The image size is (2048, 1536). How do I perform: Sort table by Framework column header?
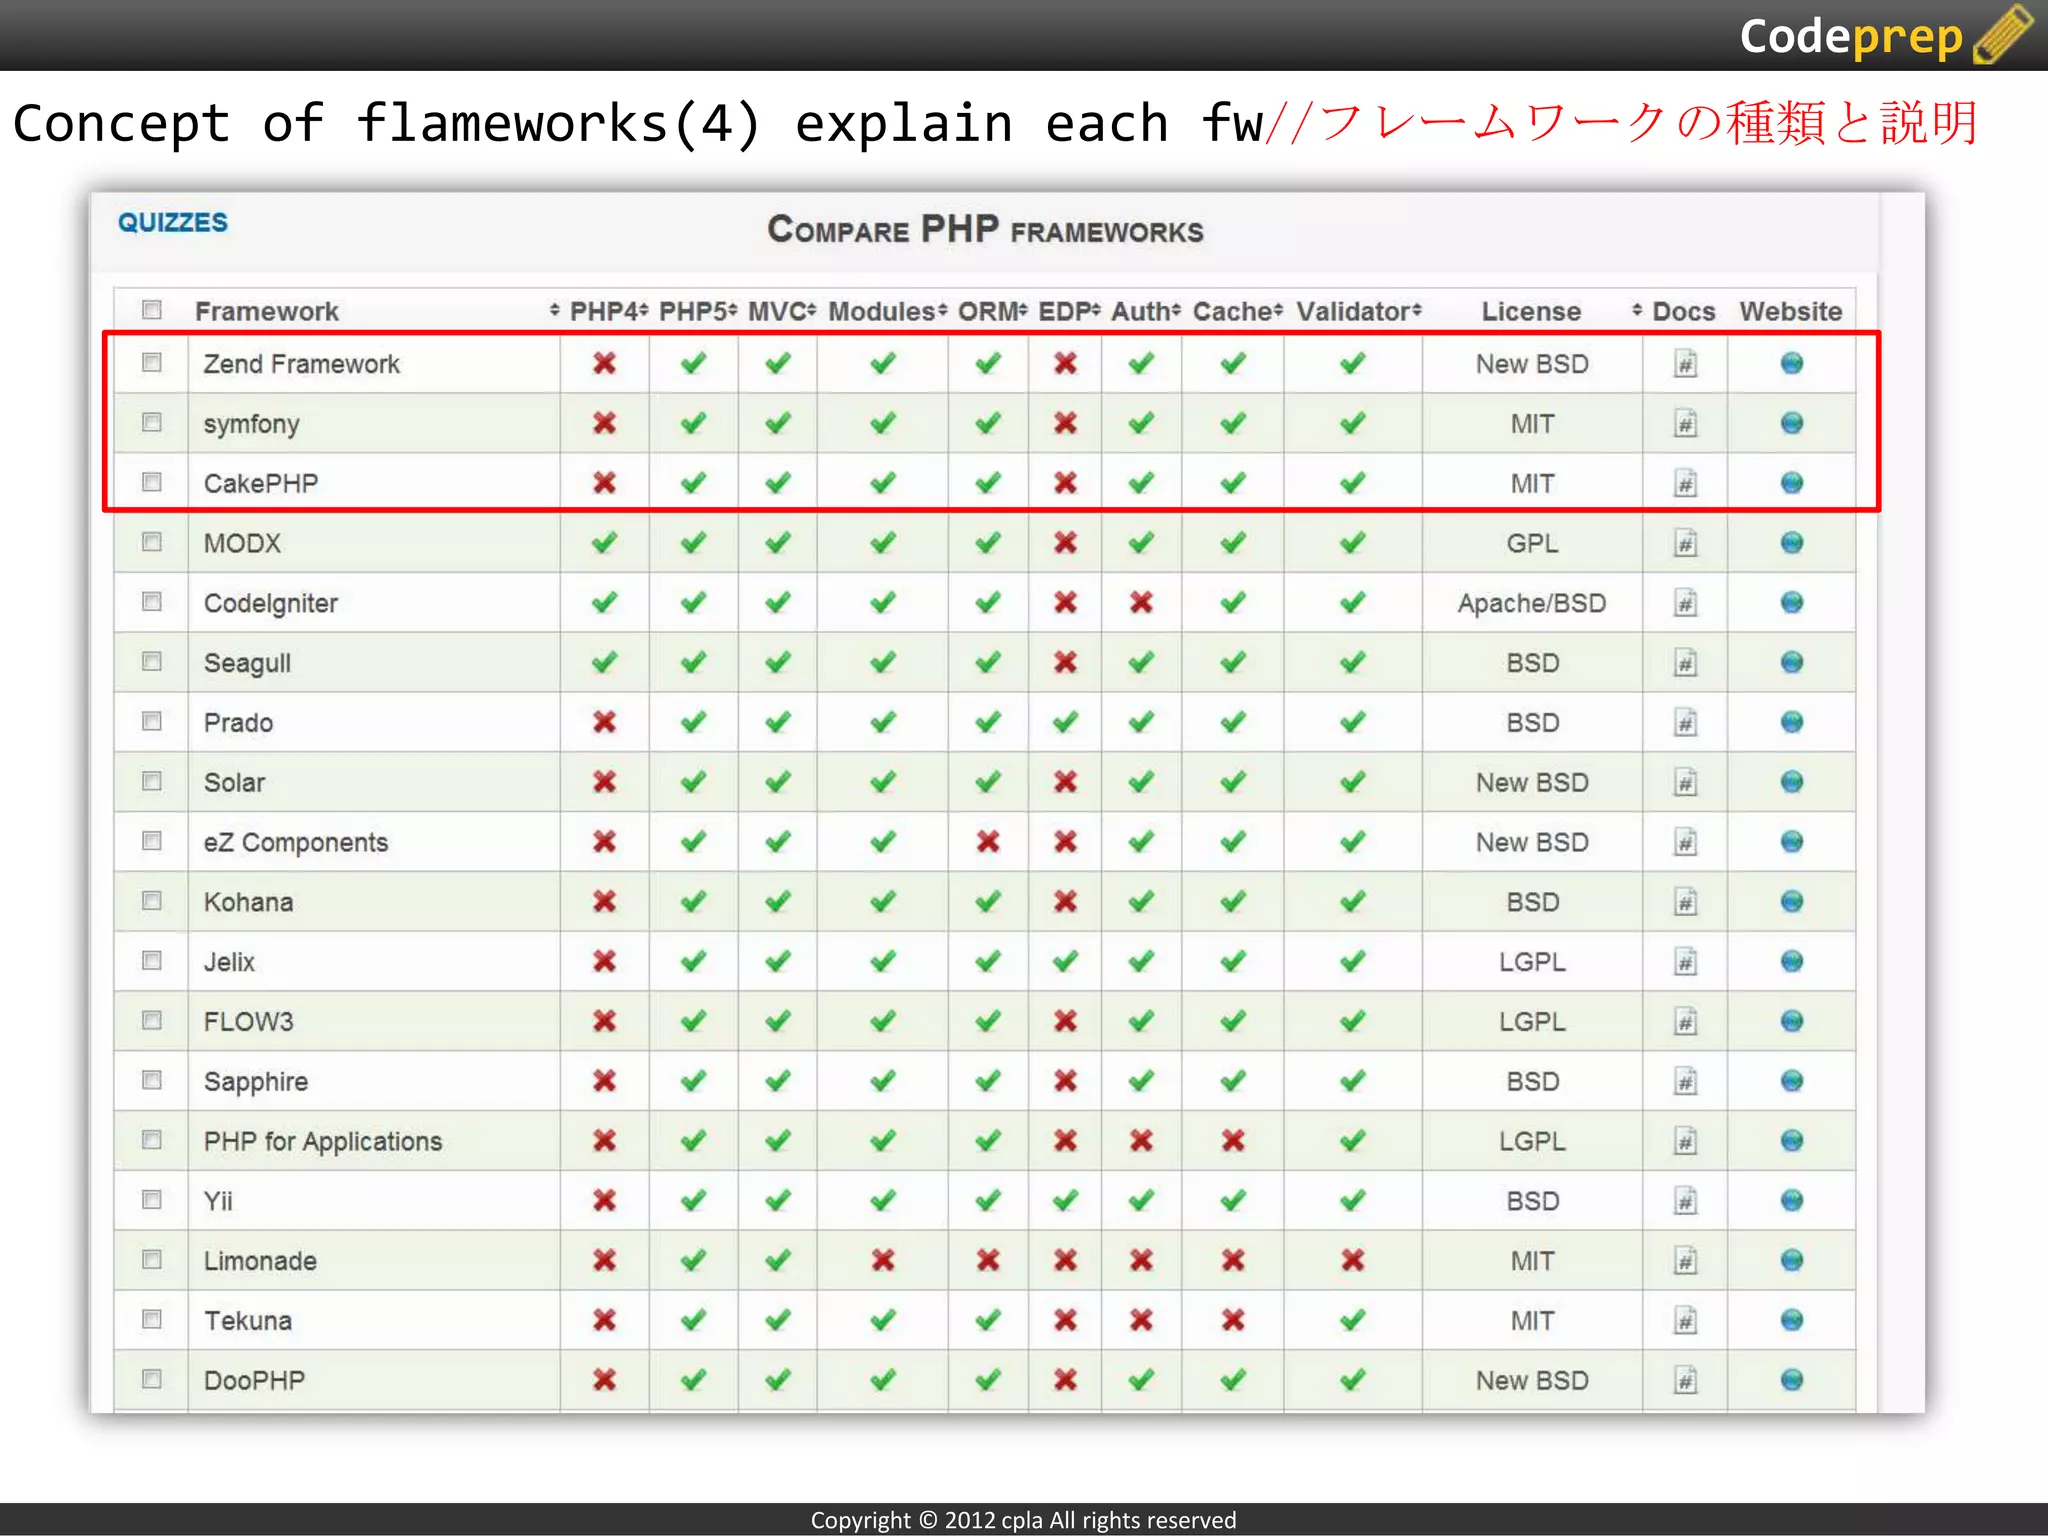click(267, 311)
